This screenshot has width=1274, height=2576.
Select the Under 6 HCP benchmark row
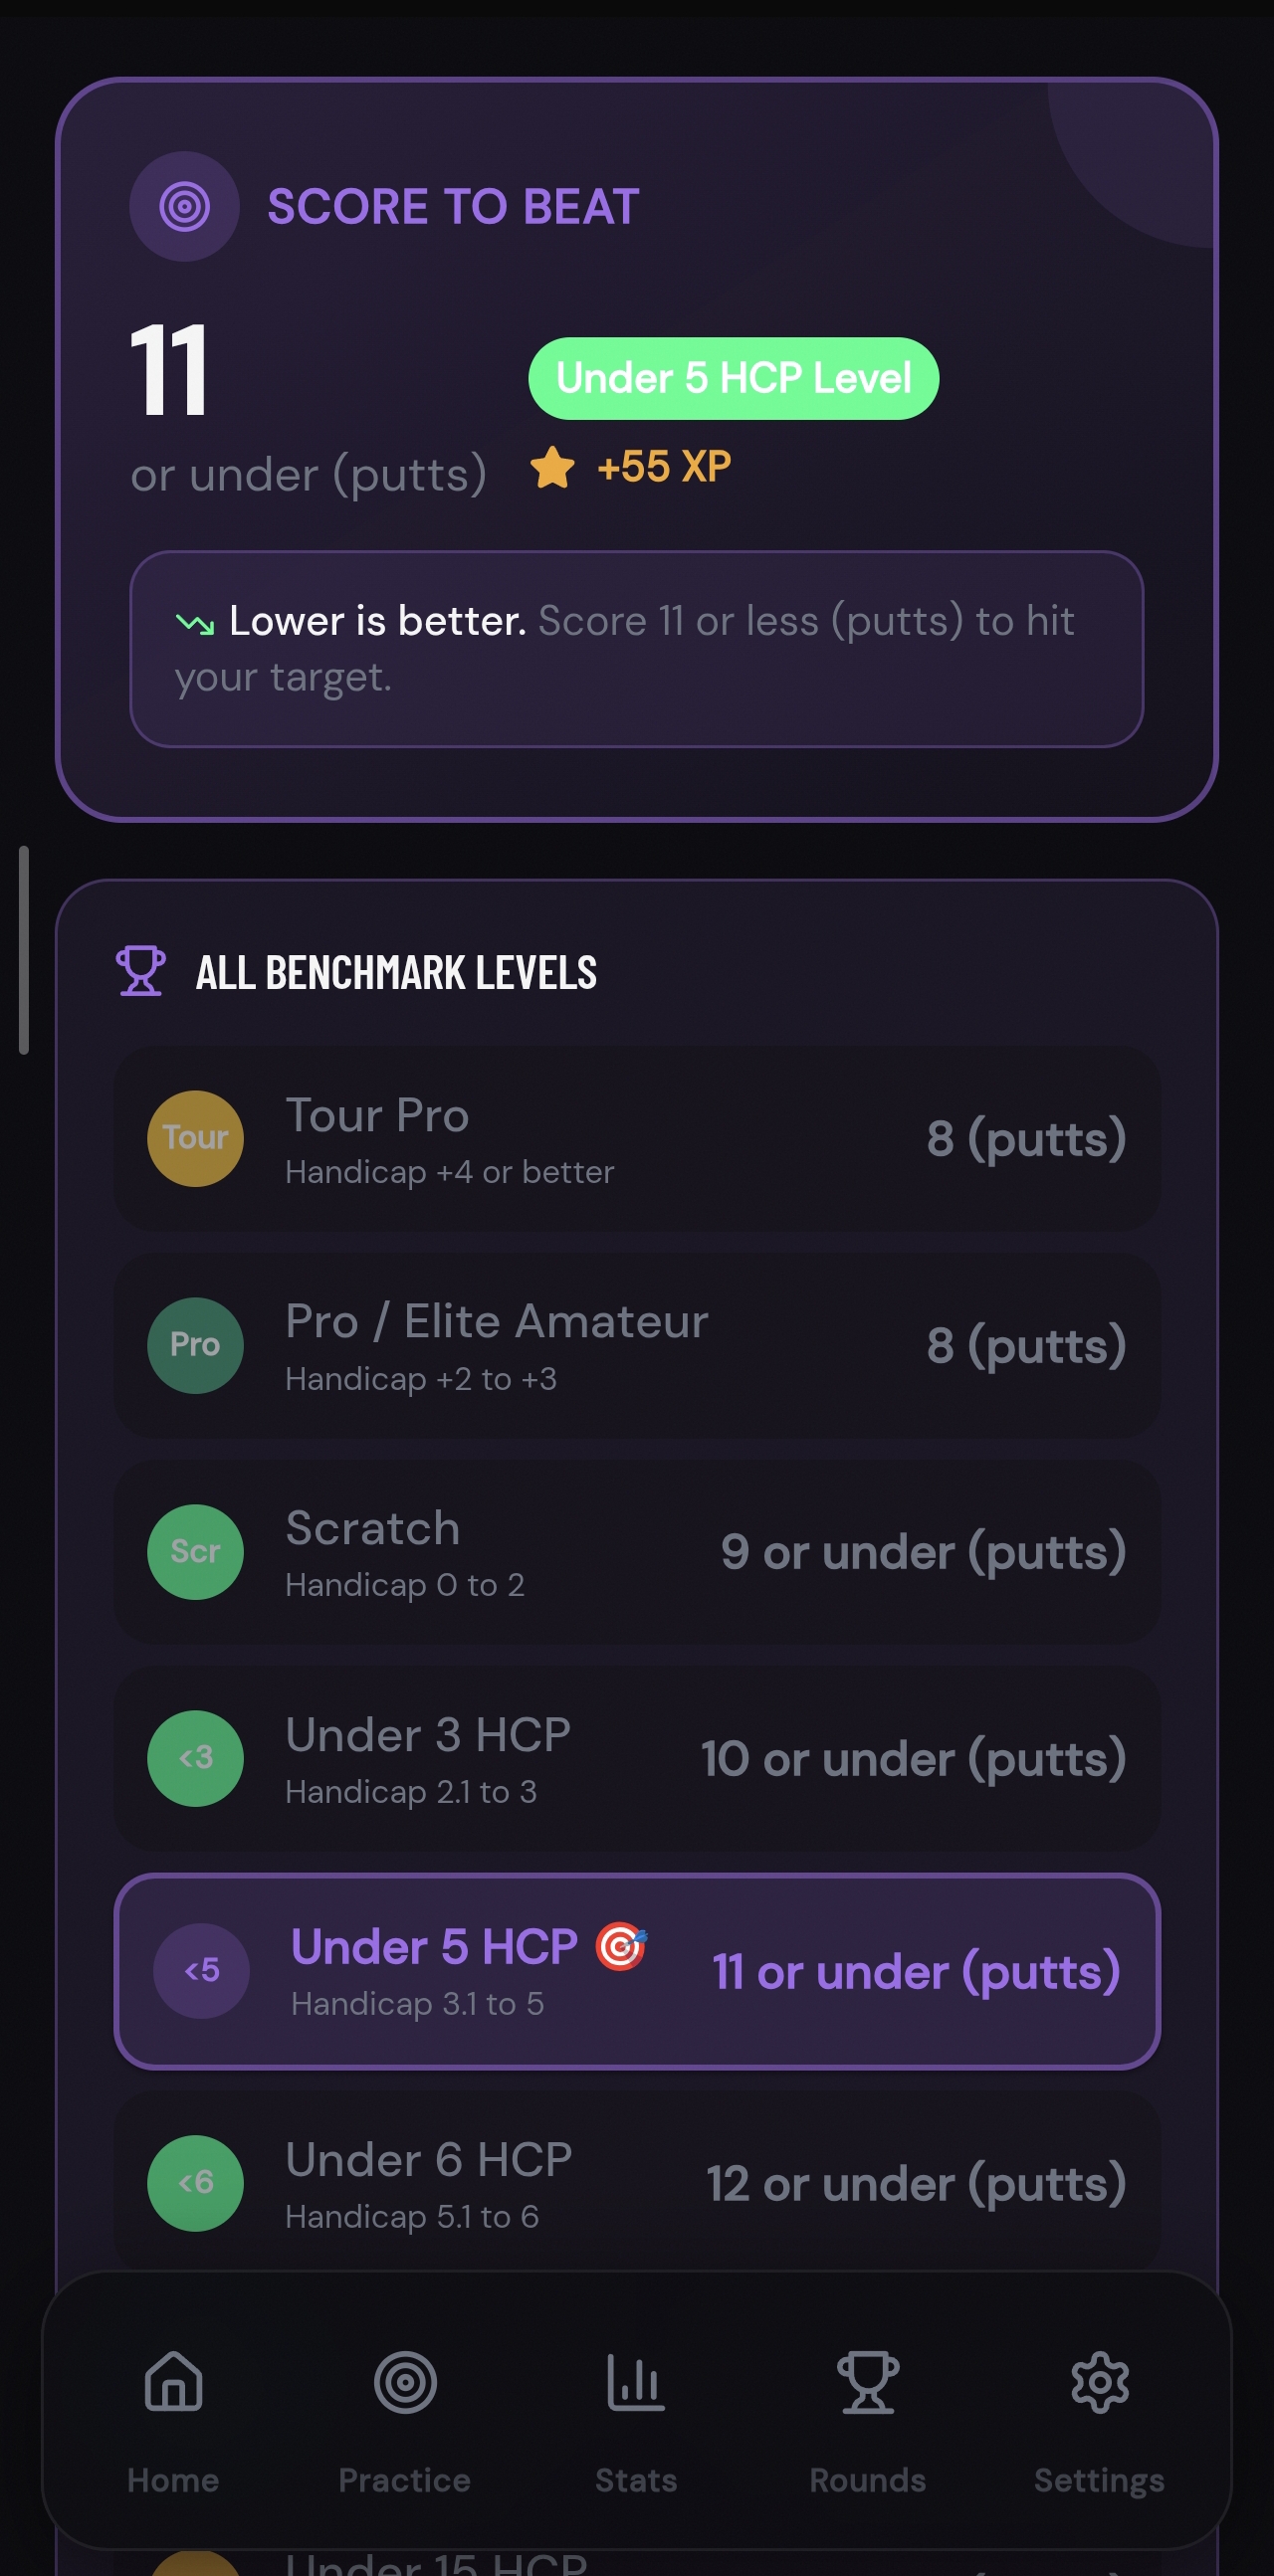(x=636, y=2183)
